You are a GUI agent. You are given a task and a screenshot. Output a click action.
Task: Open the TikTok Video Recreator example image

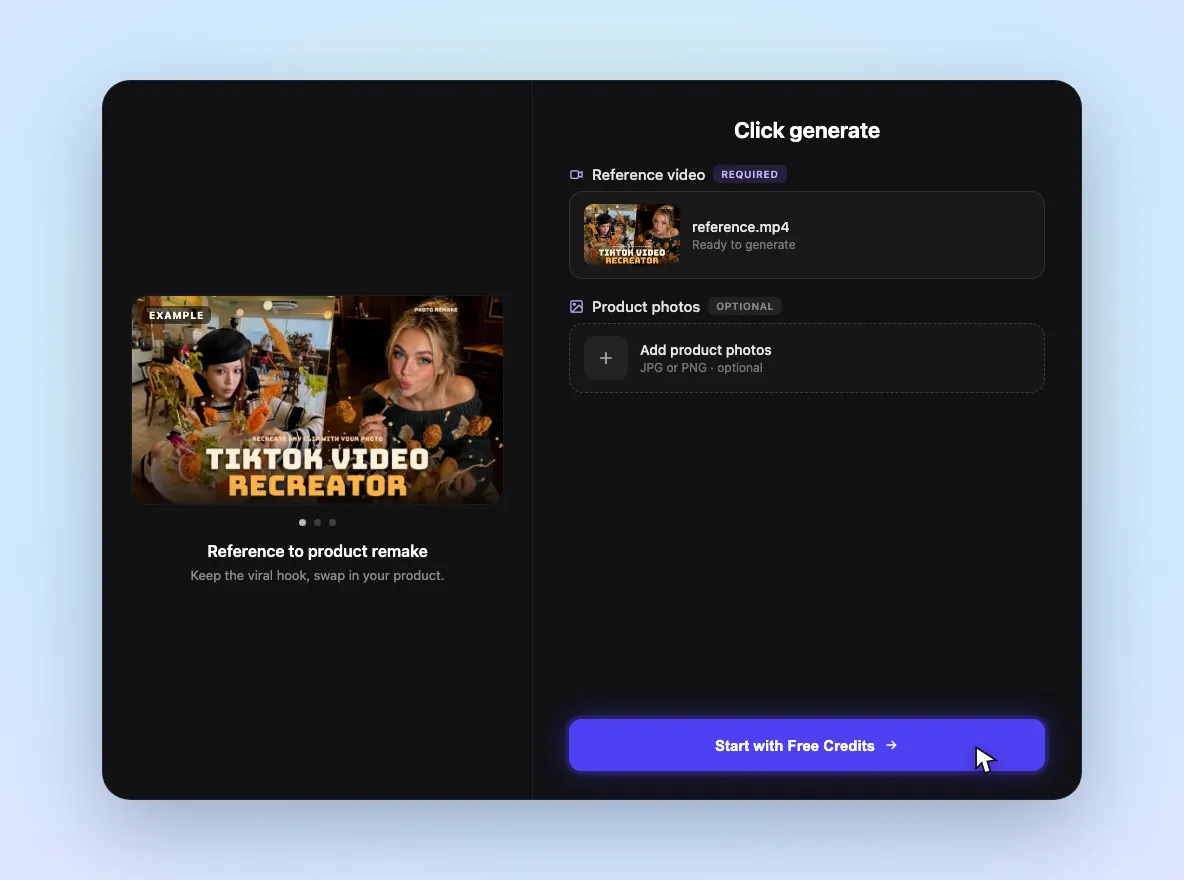click(317, 400)
